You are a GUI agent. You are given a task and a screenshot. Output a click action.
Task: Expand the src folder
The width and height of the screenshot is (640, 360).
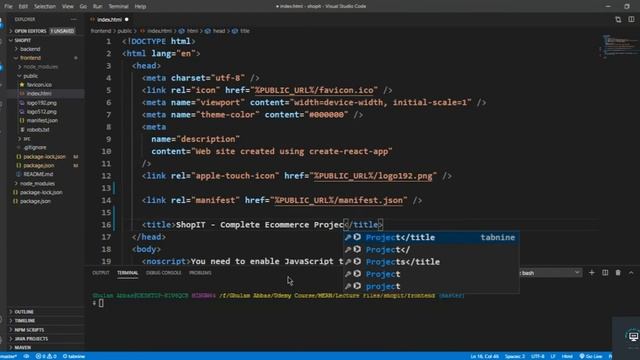point(27,139)
